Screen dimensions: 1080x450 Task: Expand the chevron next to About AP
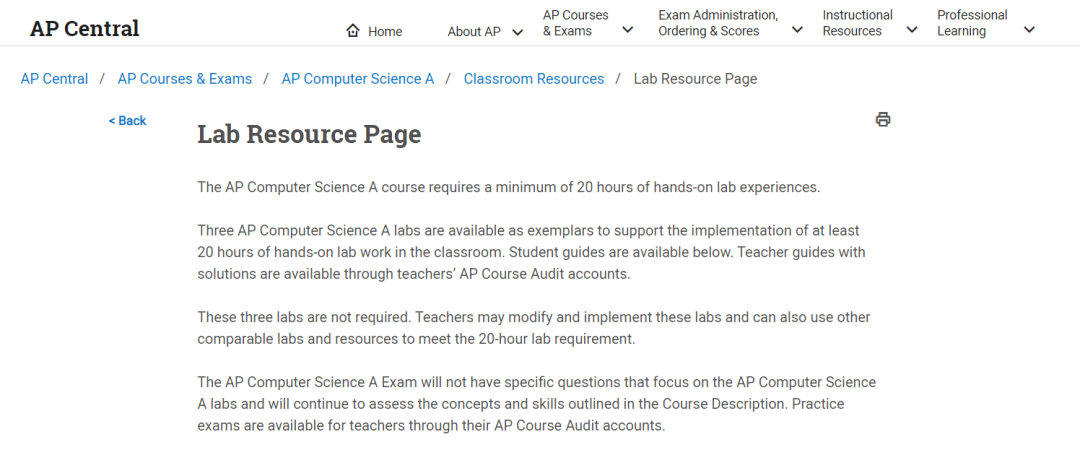[518, 32]
